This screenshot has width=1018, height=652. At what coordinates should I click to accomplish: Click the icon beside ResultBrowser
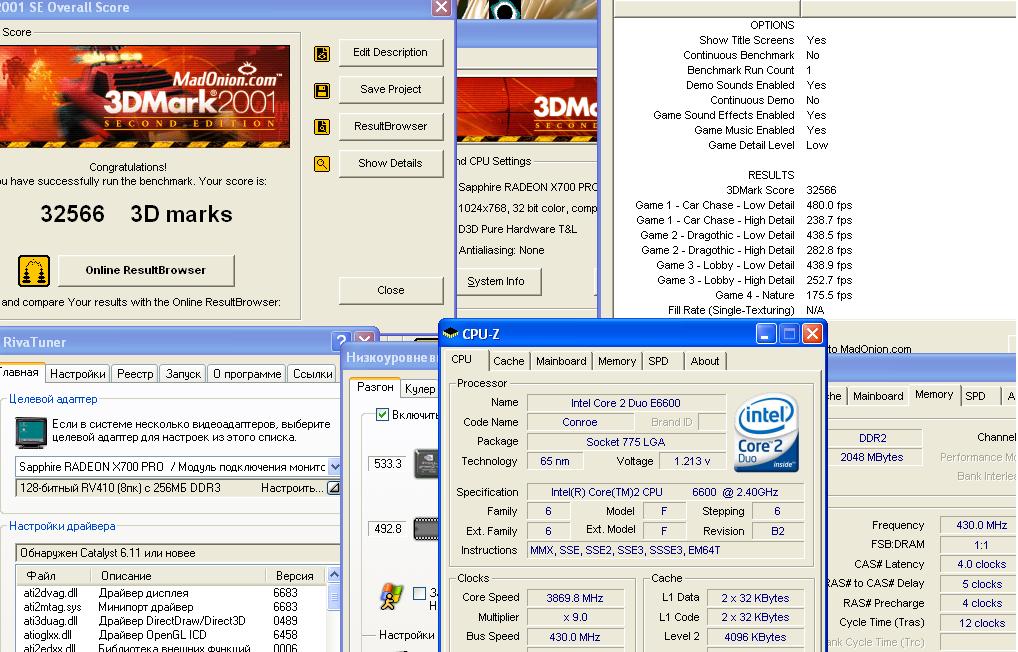pos(321,127)
